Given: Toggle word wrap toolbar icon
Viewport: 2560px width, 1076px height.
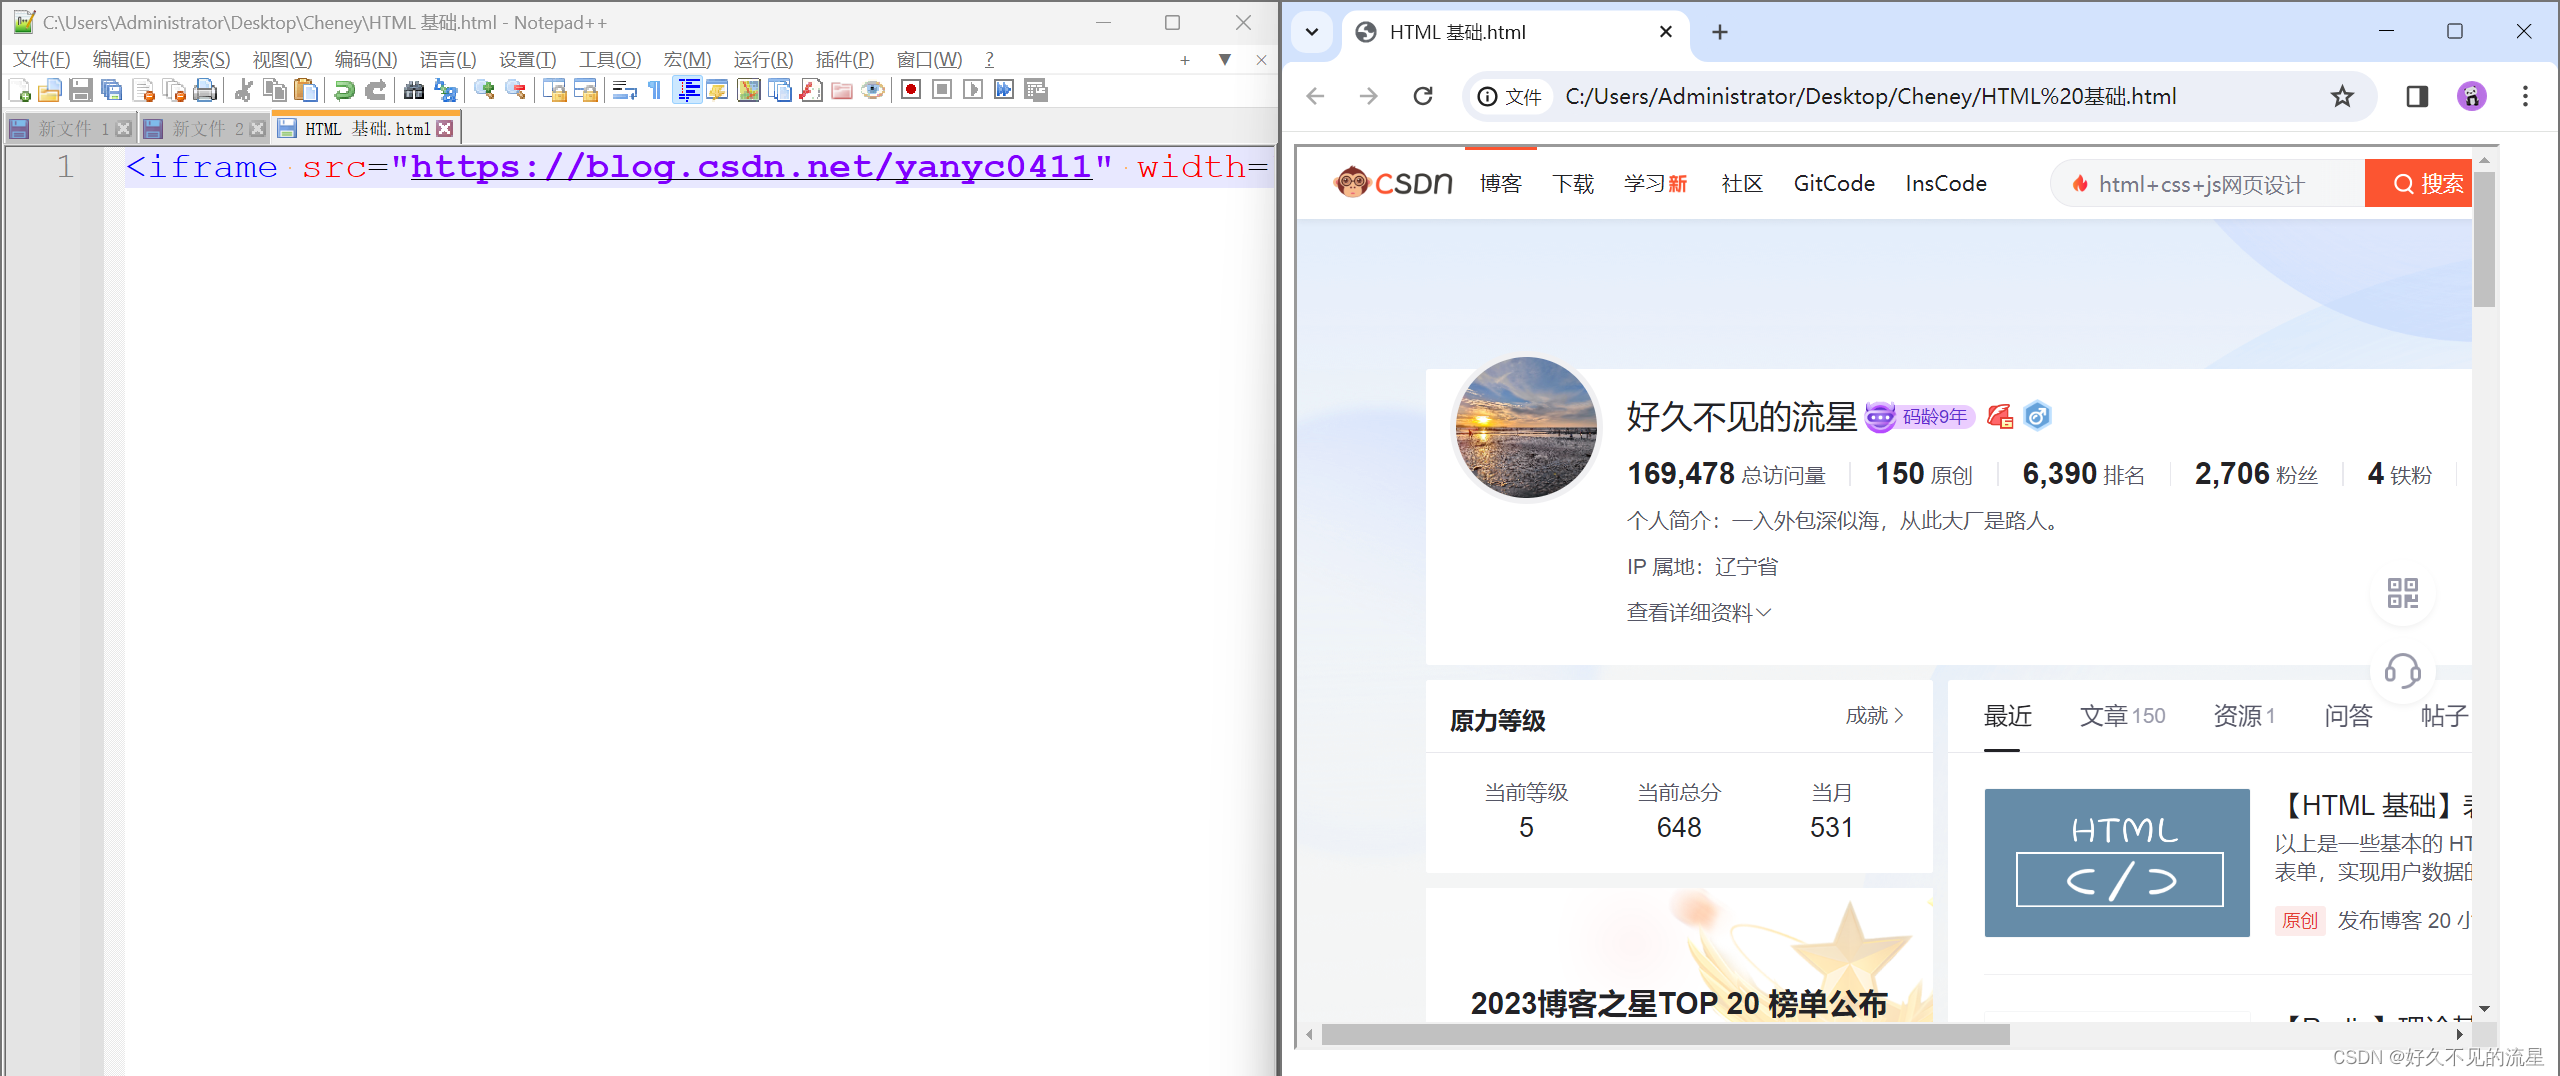Looking at the screenshot, I should point(624,91).
